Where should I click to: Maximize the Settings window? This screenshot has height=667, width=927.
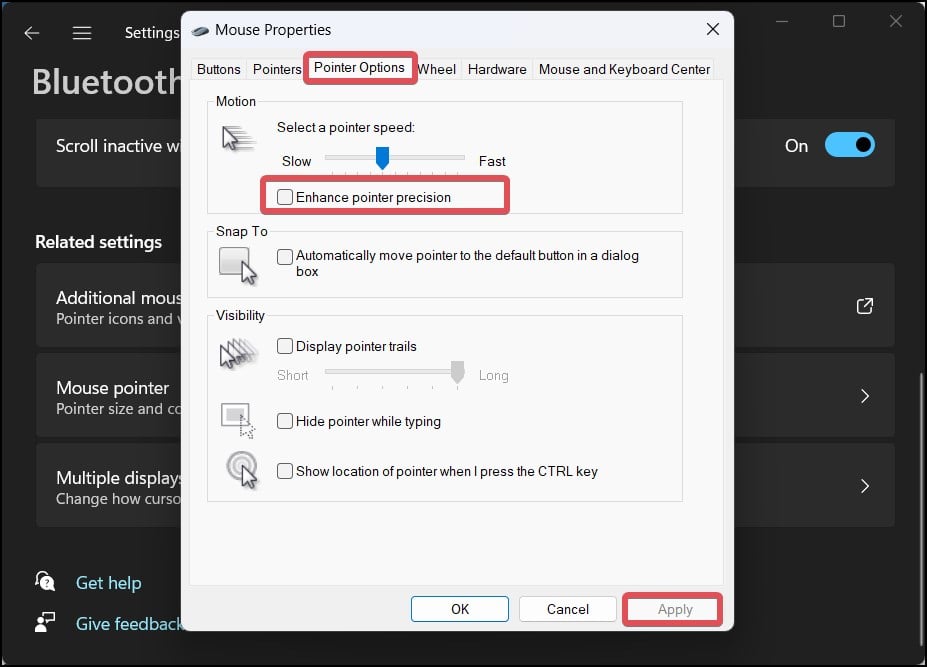[x=839, y=21]
